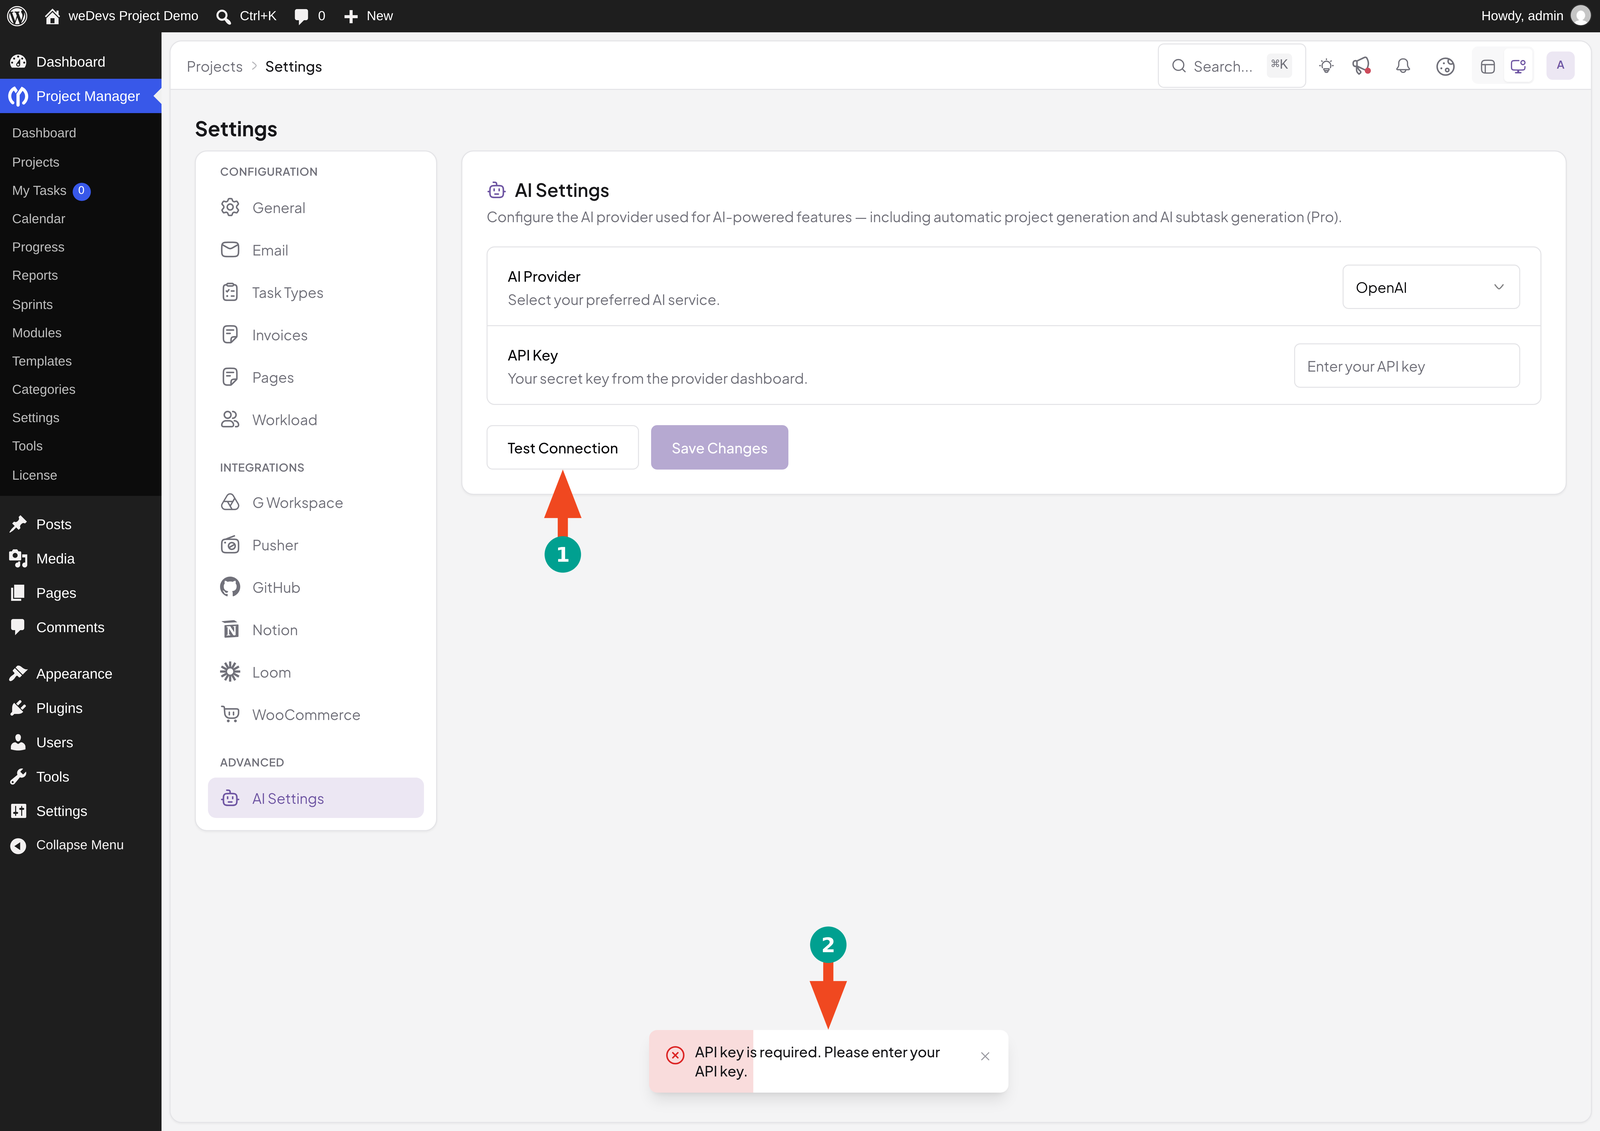
Task: Open Notion integration
Action: (316, 630)
